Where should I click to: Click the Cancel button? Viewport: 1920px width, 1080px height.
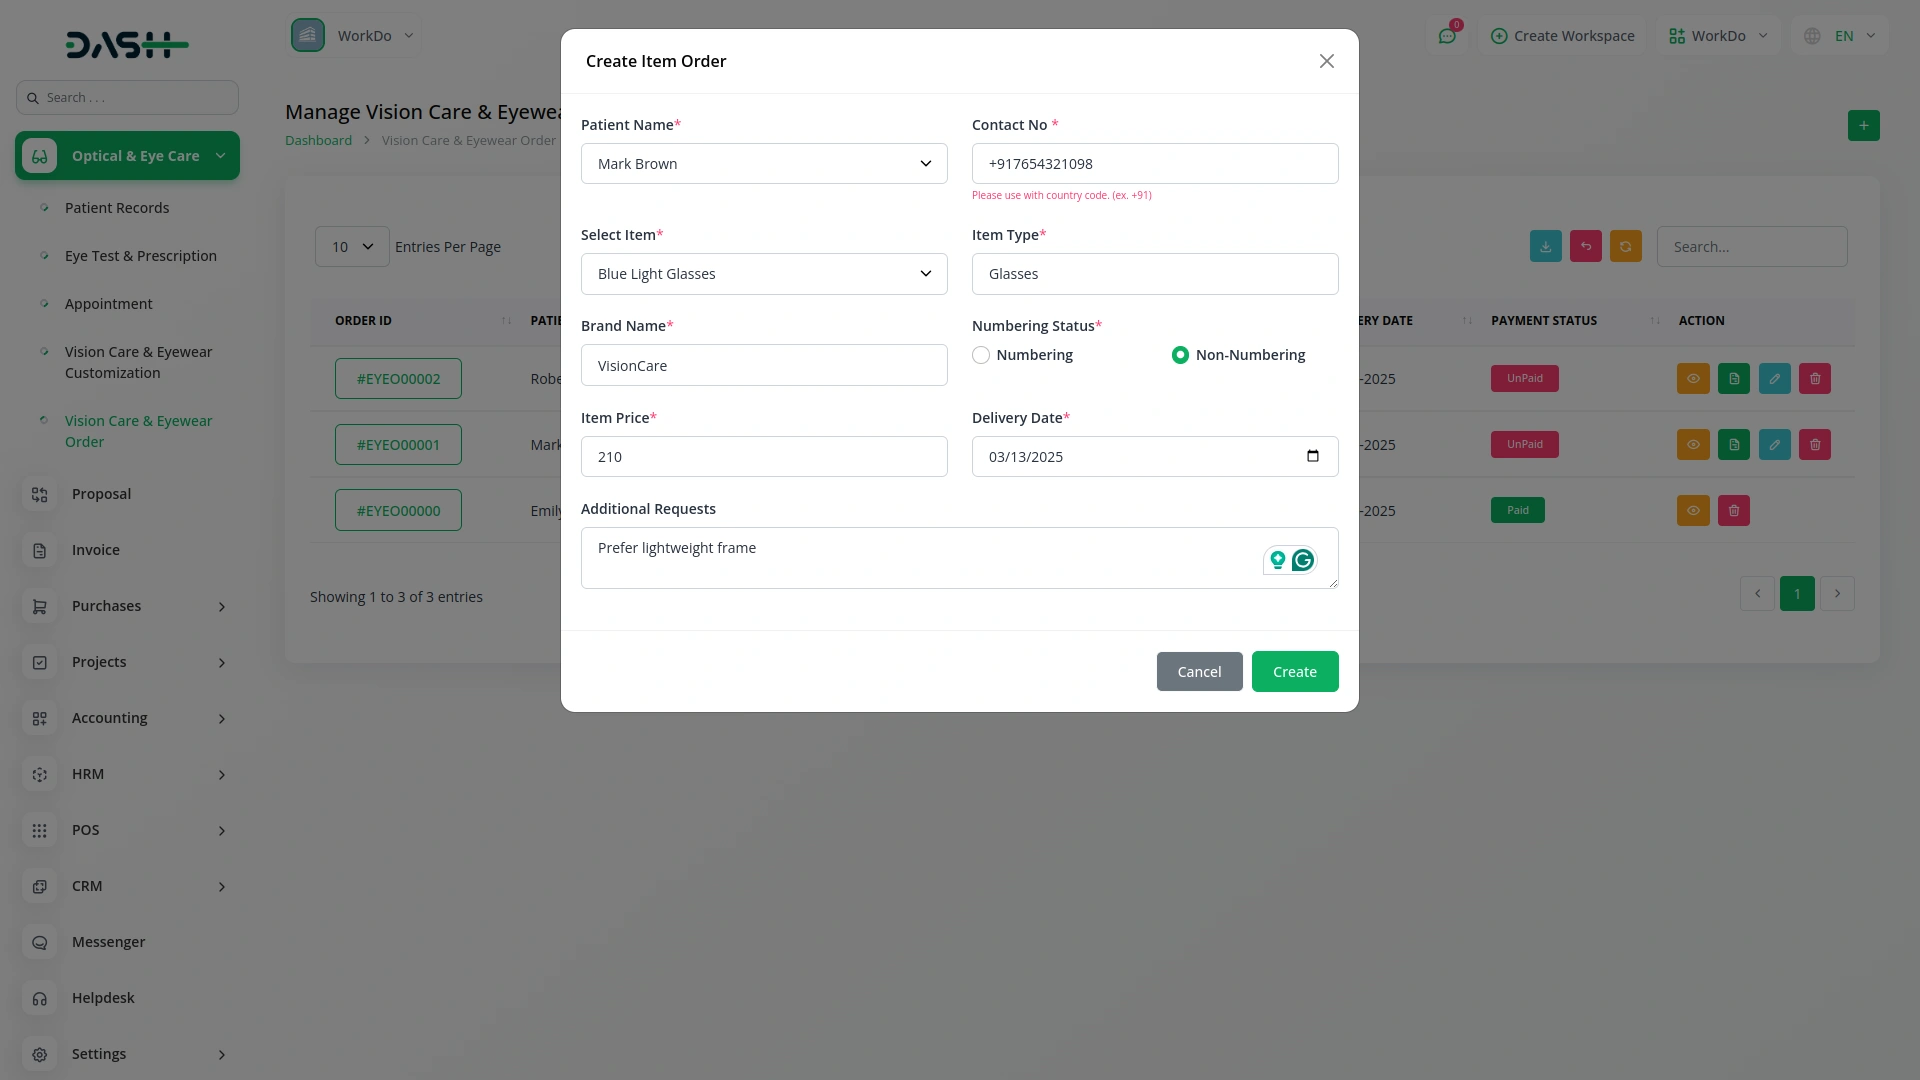[1199, 672]
